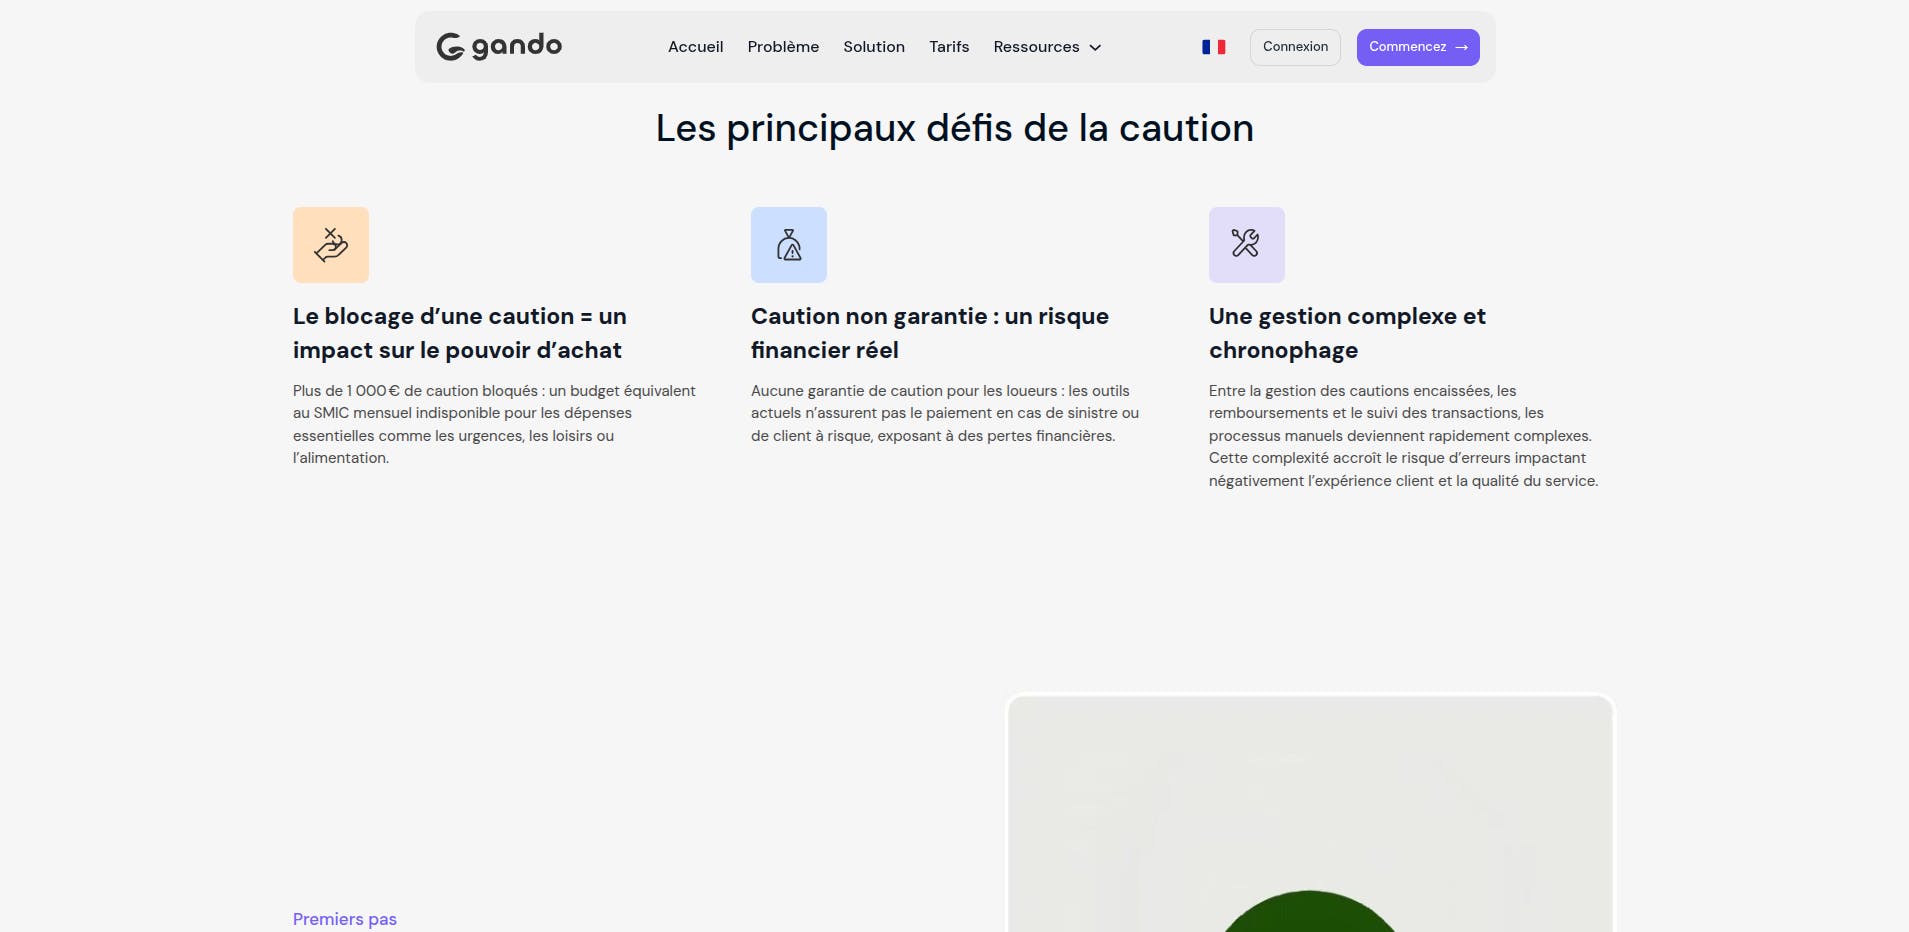Viewport: 1909px width, 932px height.
Task: Select the French flag language icon
Action: coord(1213,46)
